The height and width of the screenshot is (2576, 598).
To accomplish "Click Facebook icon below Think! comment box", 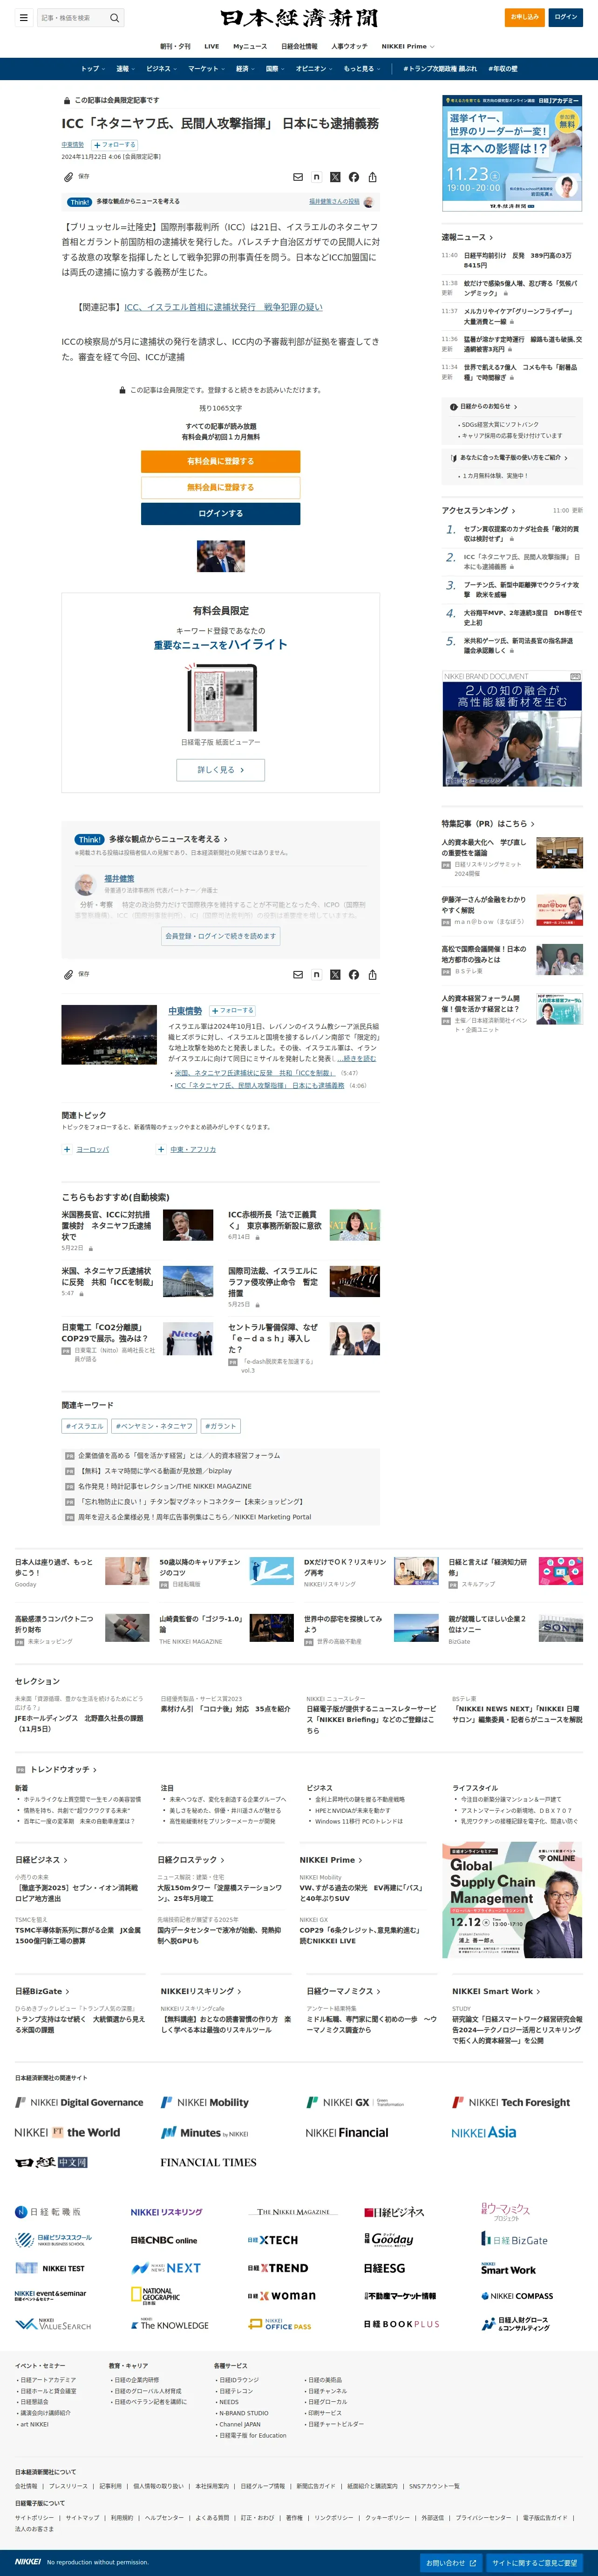I will (x=353, y=974).
